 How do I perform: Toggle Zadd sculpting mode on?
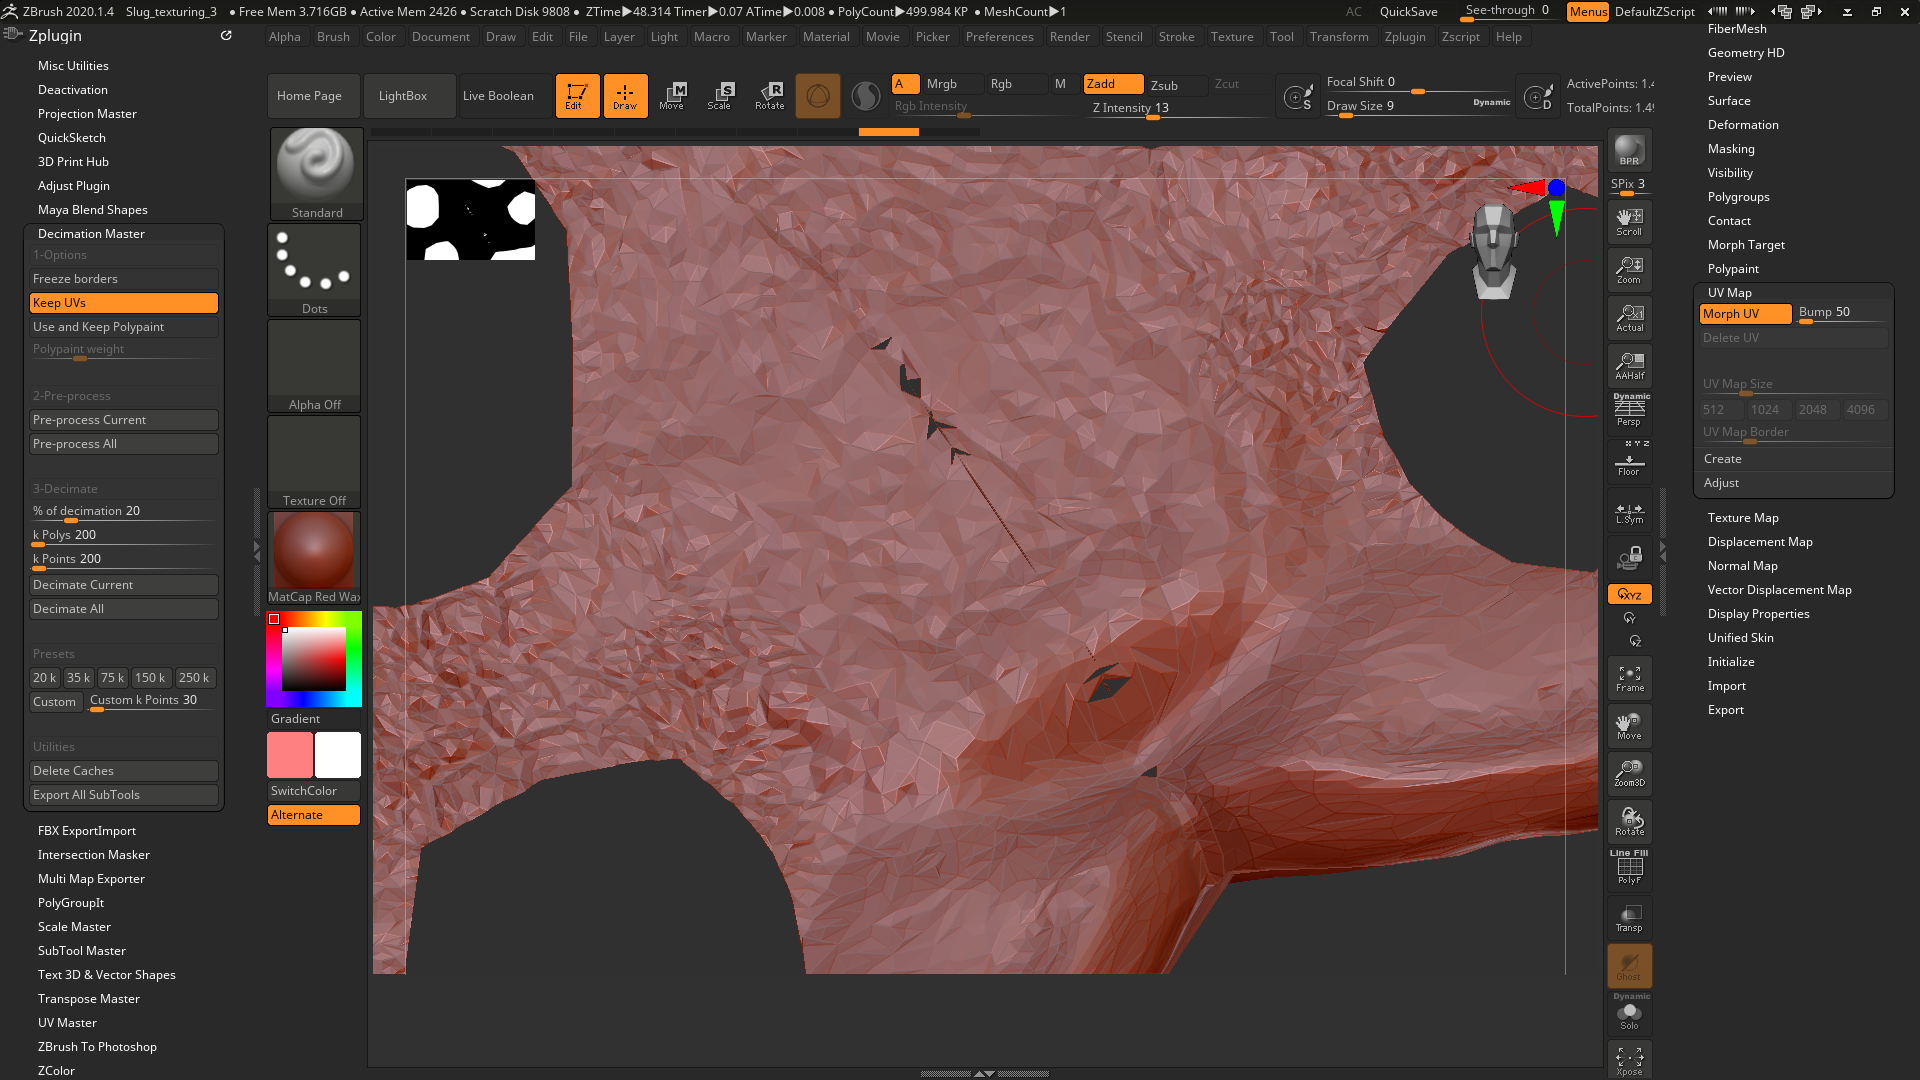[1102, 83]
